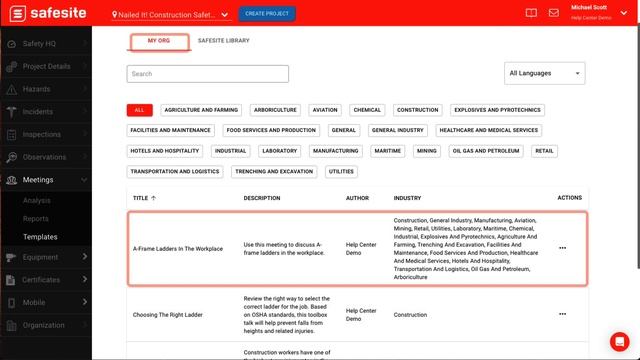
Task: Filter by Hotels And Hospitality
Action: (164, 151)
